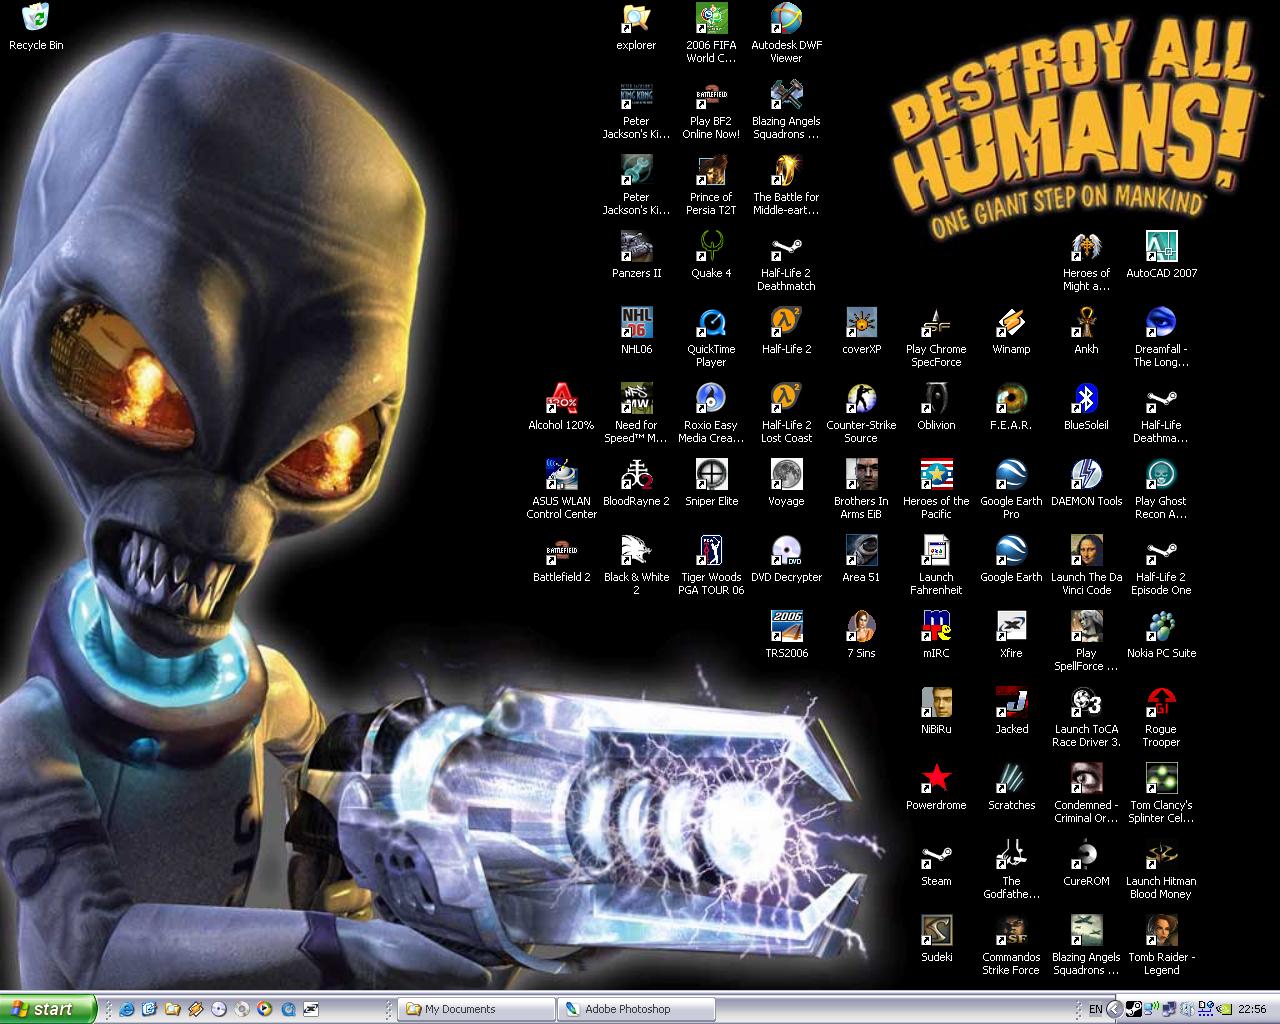
Task: Open the Start menu
Action: pyautogui.click(x=48, y=1009)
